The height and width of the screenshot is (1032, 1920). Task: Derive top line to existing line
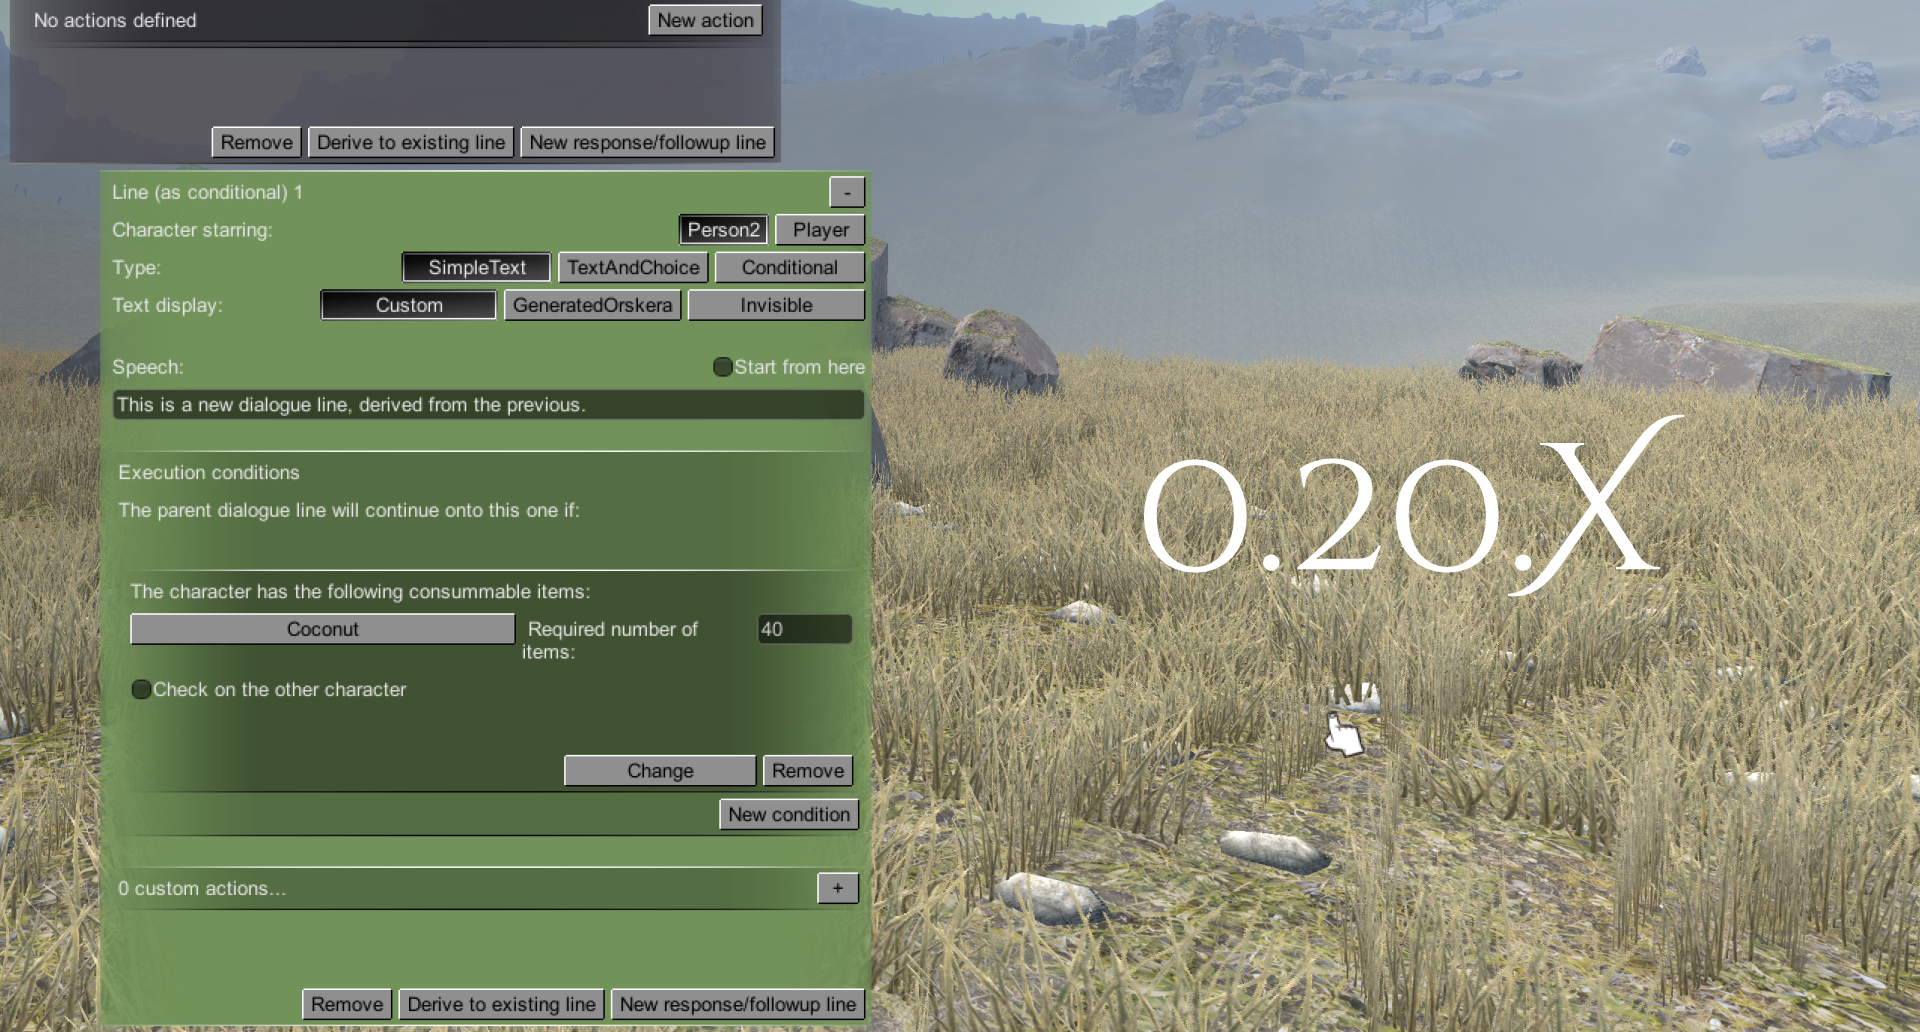(411, 142)
